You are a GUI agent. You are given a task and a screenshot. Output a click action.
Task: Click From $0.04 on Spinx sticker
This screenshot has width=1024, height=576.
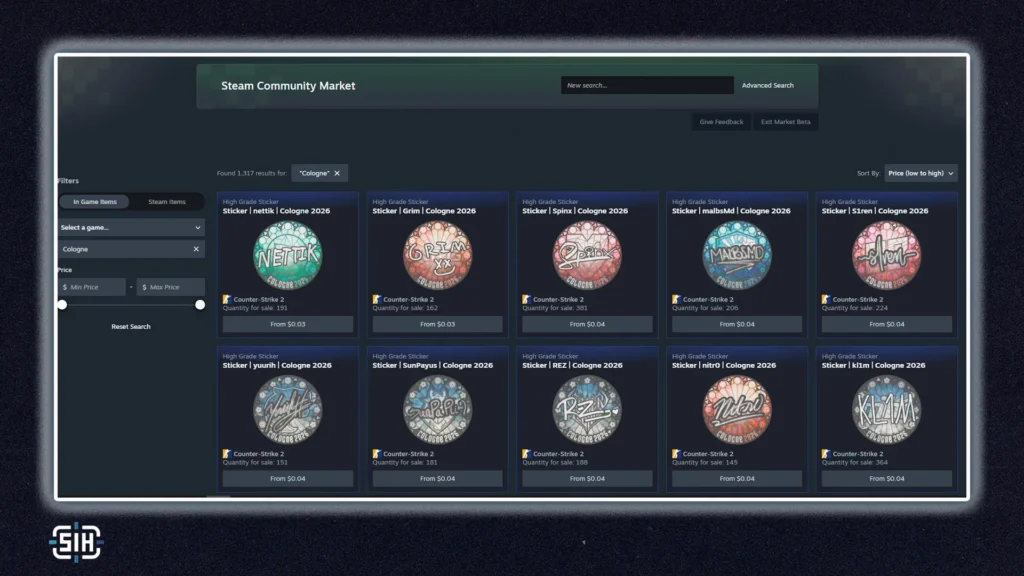587,324
